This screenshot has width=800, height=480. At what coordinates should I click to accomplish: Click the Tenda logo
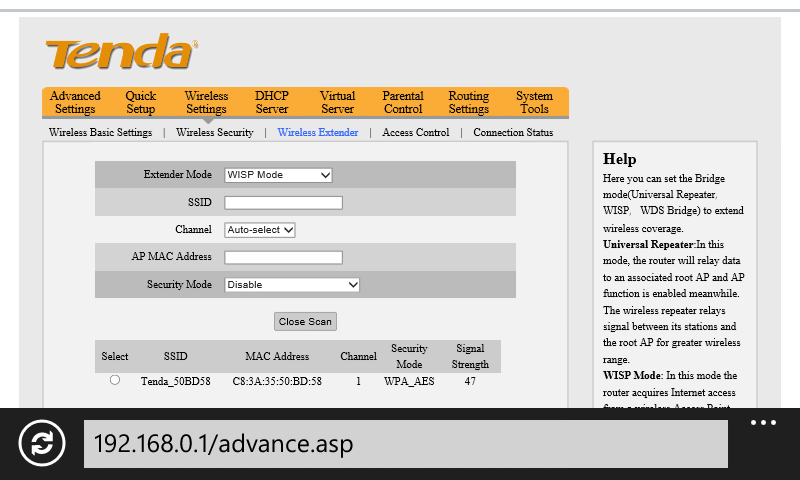tap(122, 52)
